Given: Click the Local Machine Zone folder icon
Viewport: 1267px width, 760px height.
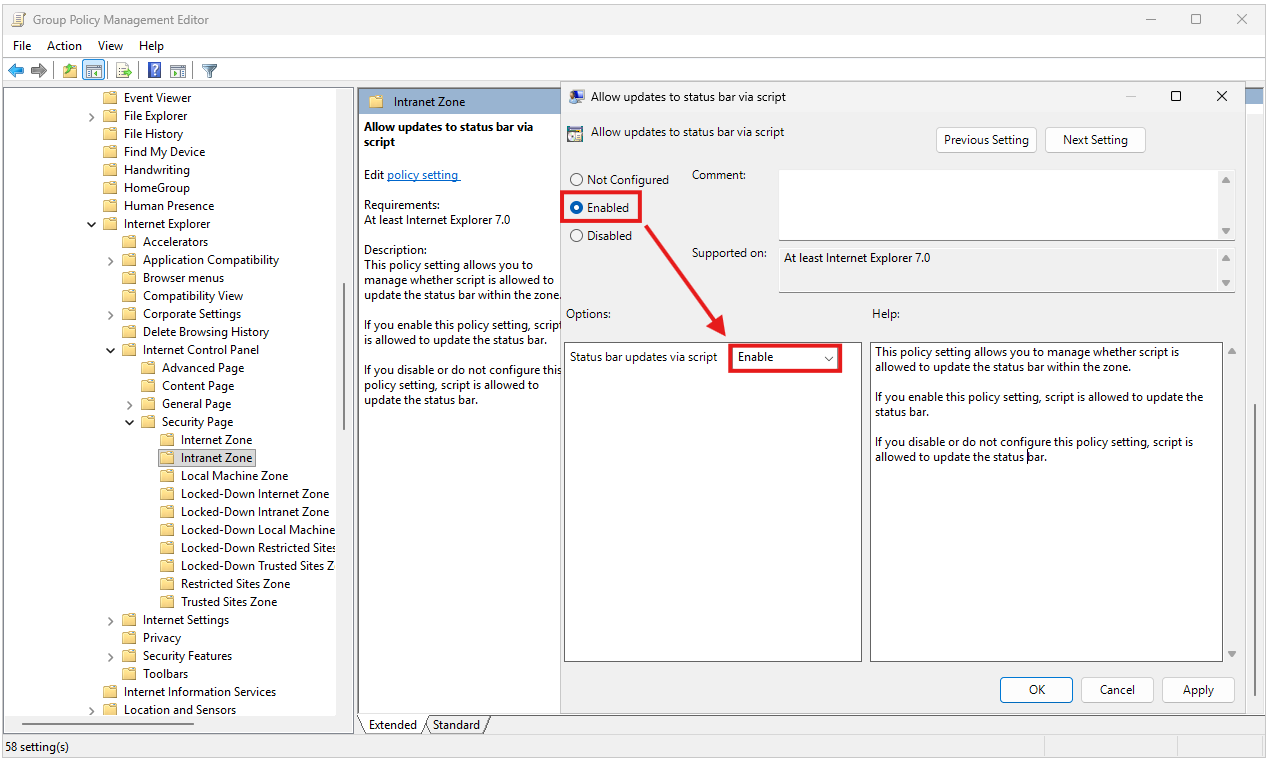Looking at the screenshot, I should click(167, 476).
